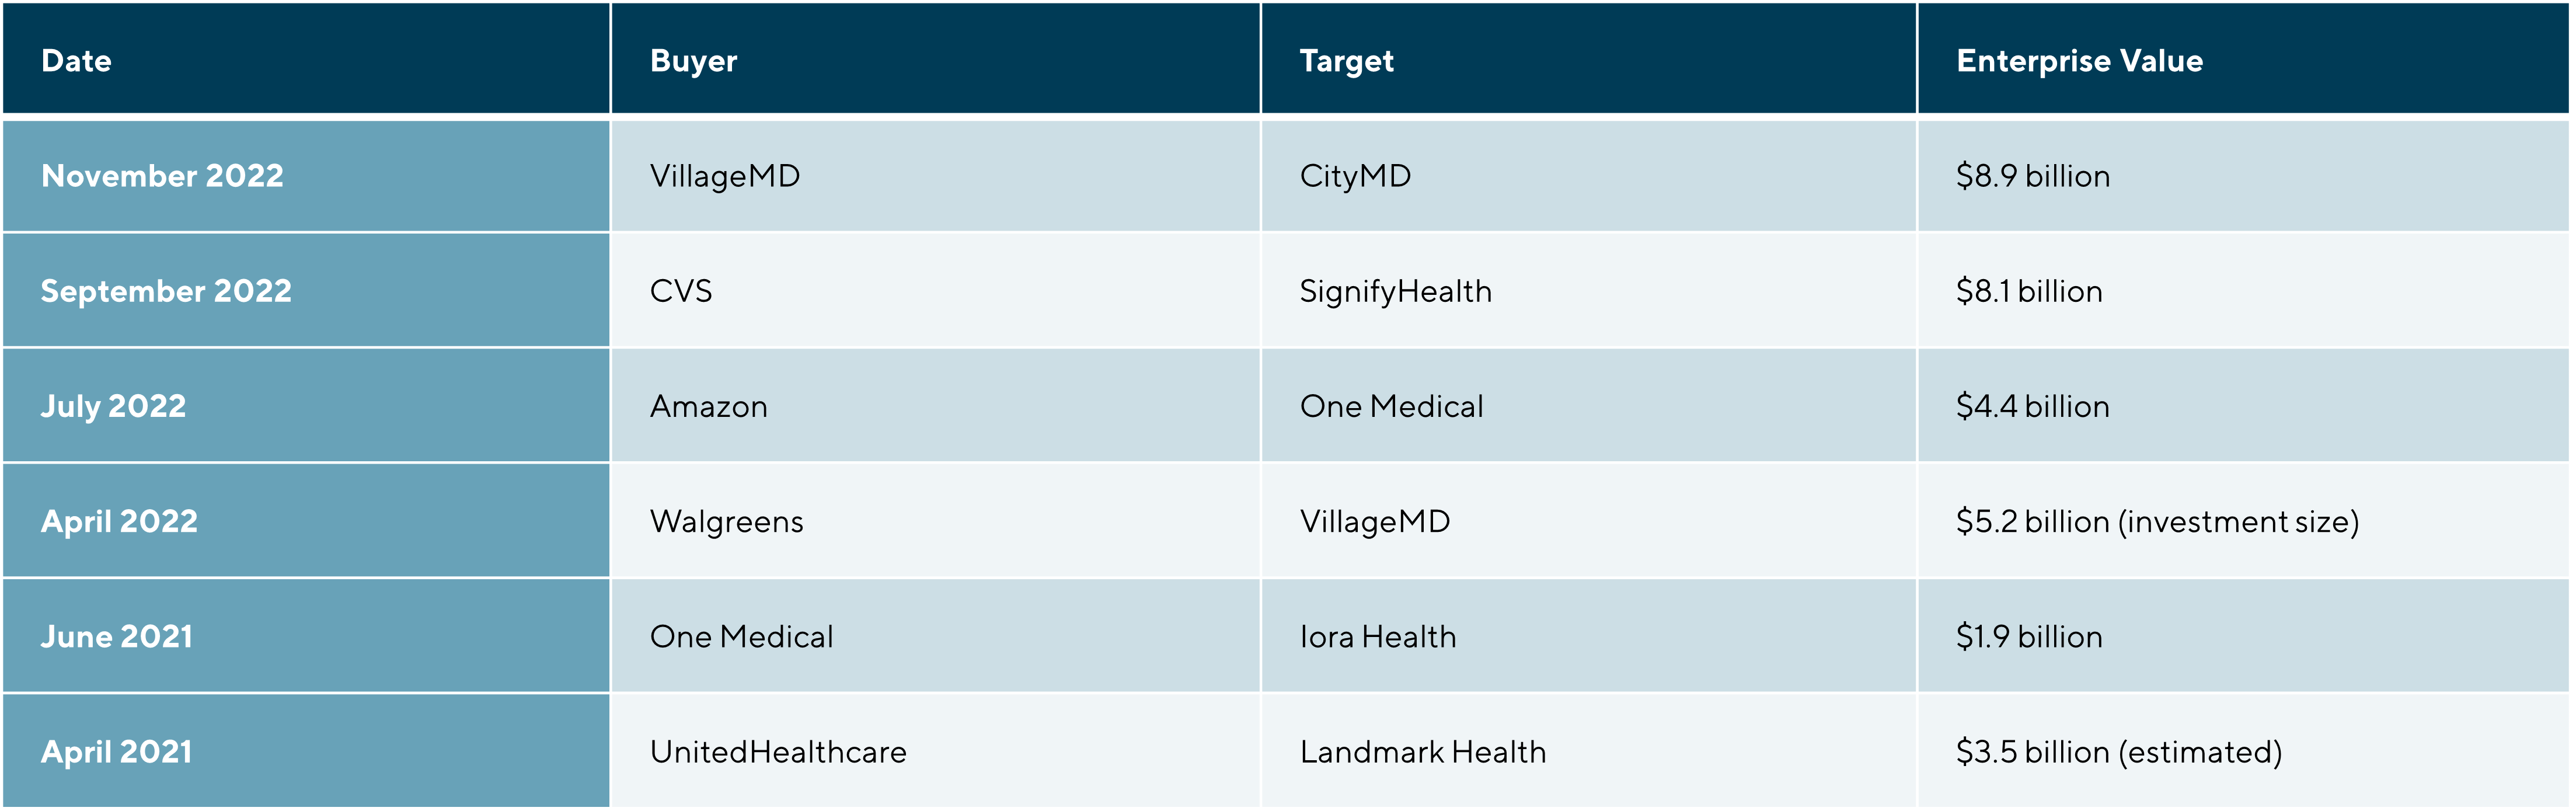Click the Date column header
2576x811 pixels.
[x=77, y=61]
